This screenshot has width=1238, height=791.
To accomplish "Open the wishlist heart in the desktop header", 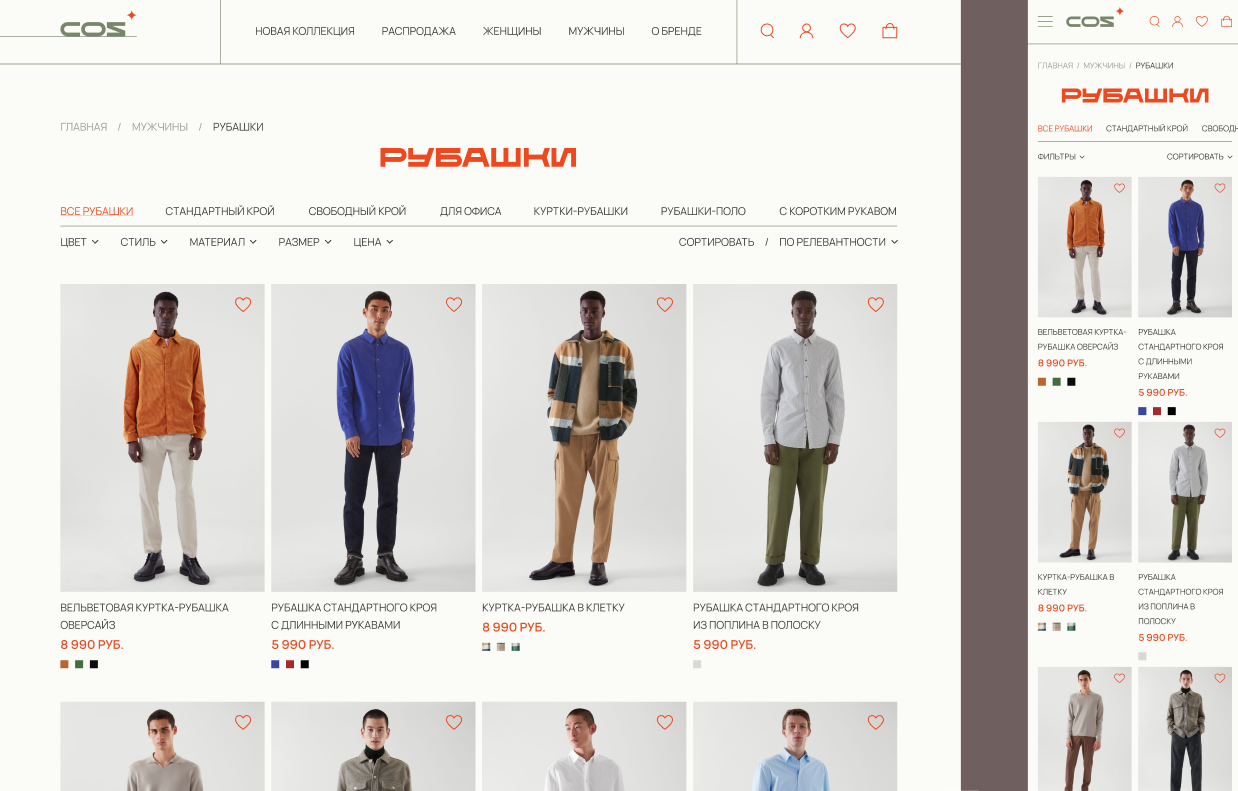I will pyautogui.click(x=848, y=31).
